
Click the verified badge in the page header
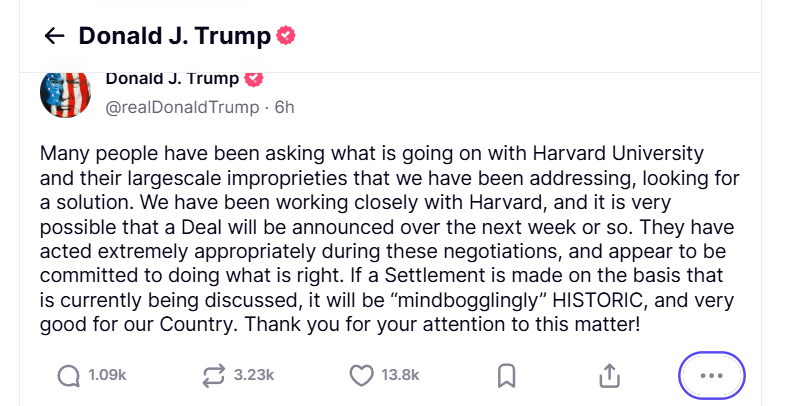point(286,36)
